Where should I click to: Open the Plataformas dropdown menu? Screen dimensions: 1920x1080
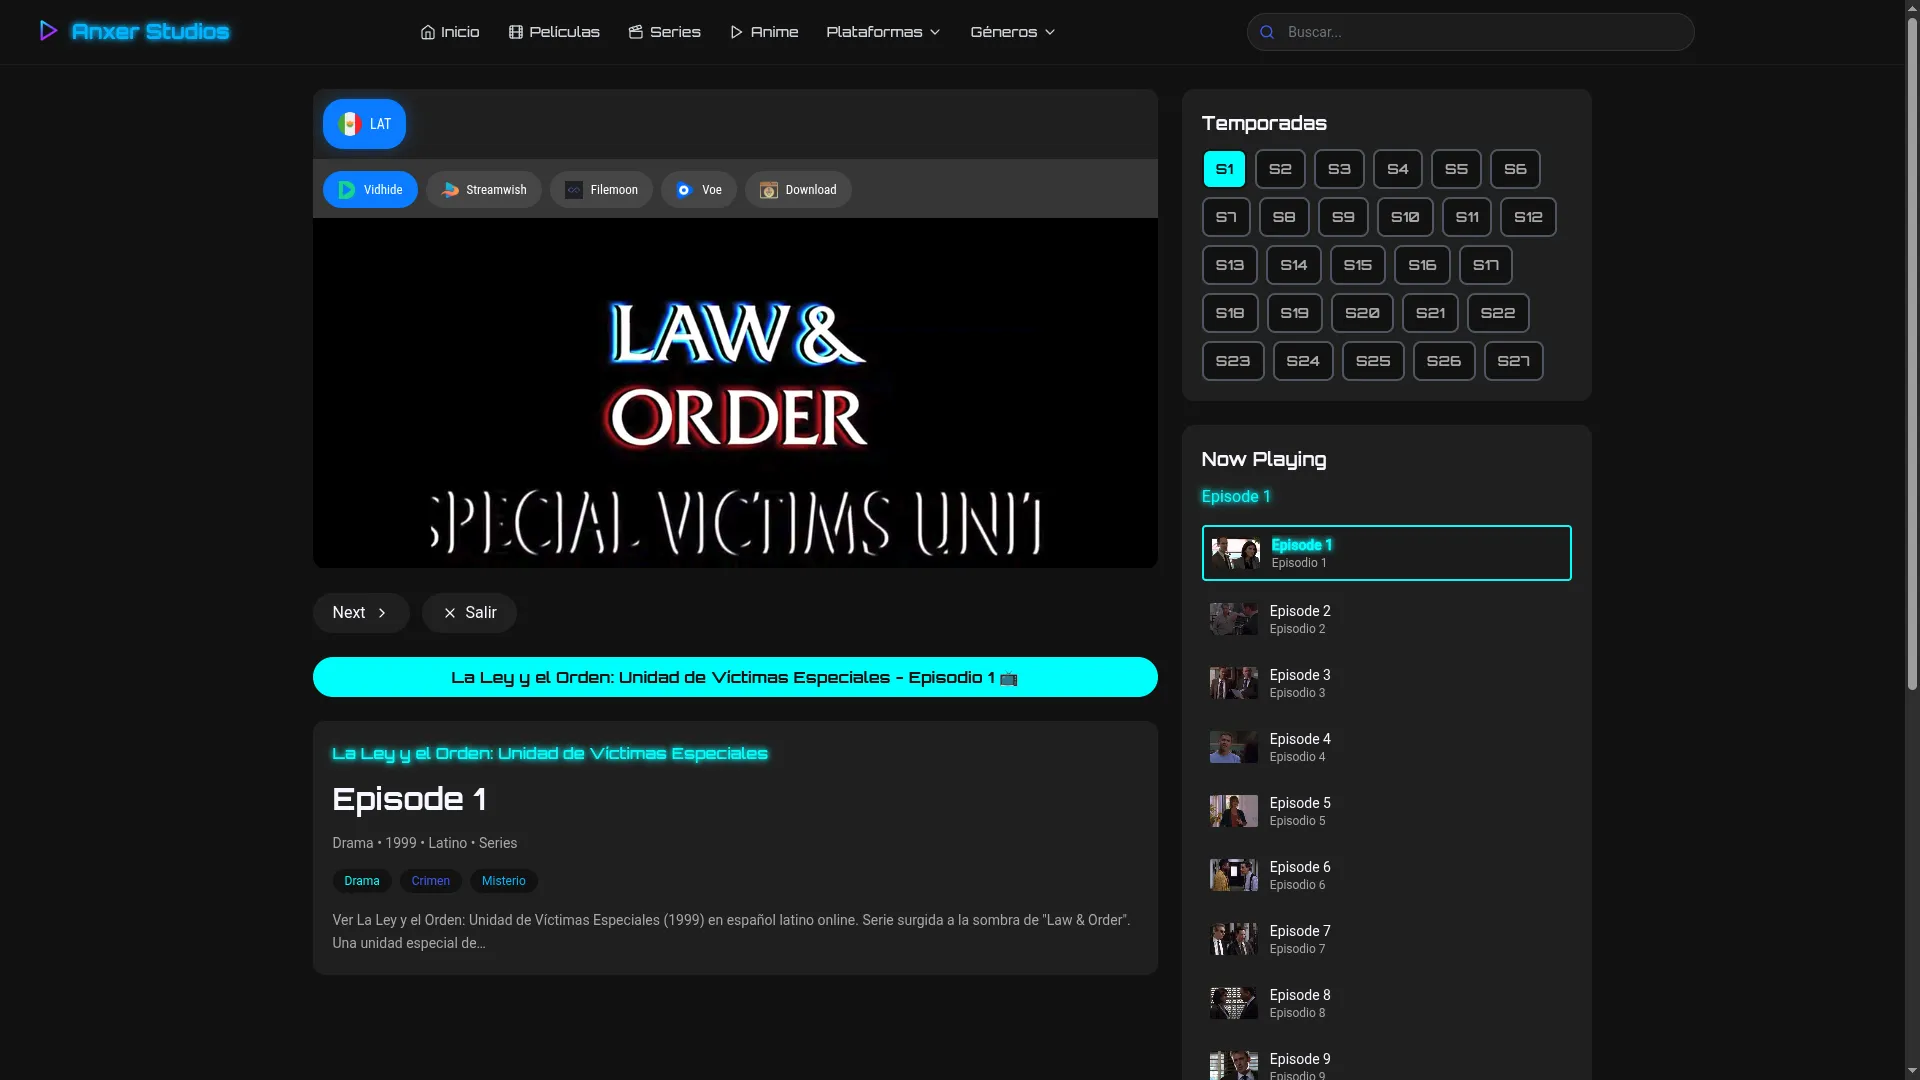pyautogui.click(x=883, y=32)
